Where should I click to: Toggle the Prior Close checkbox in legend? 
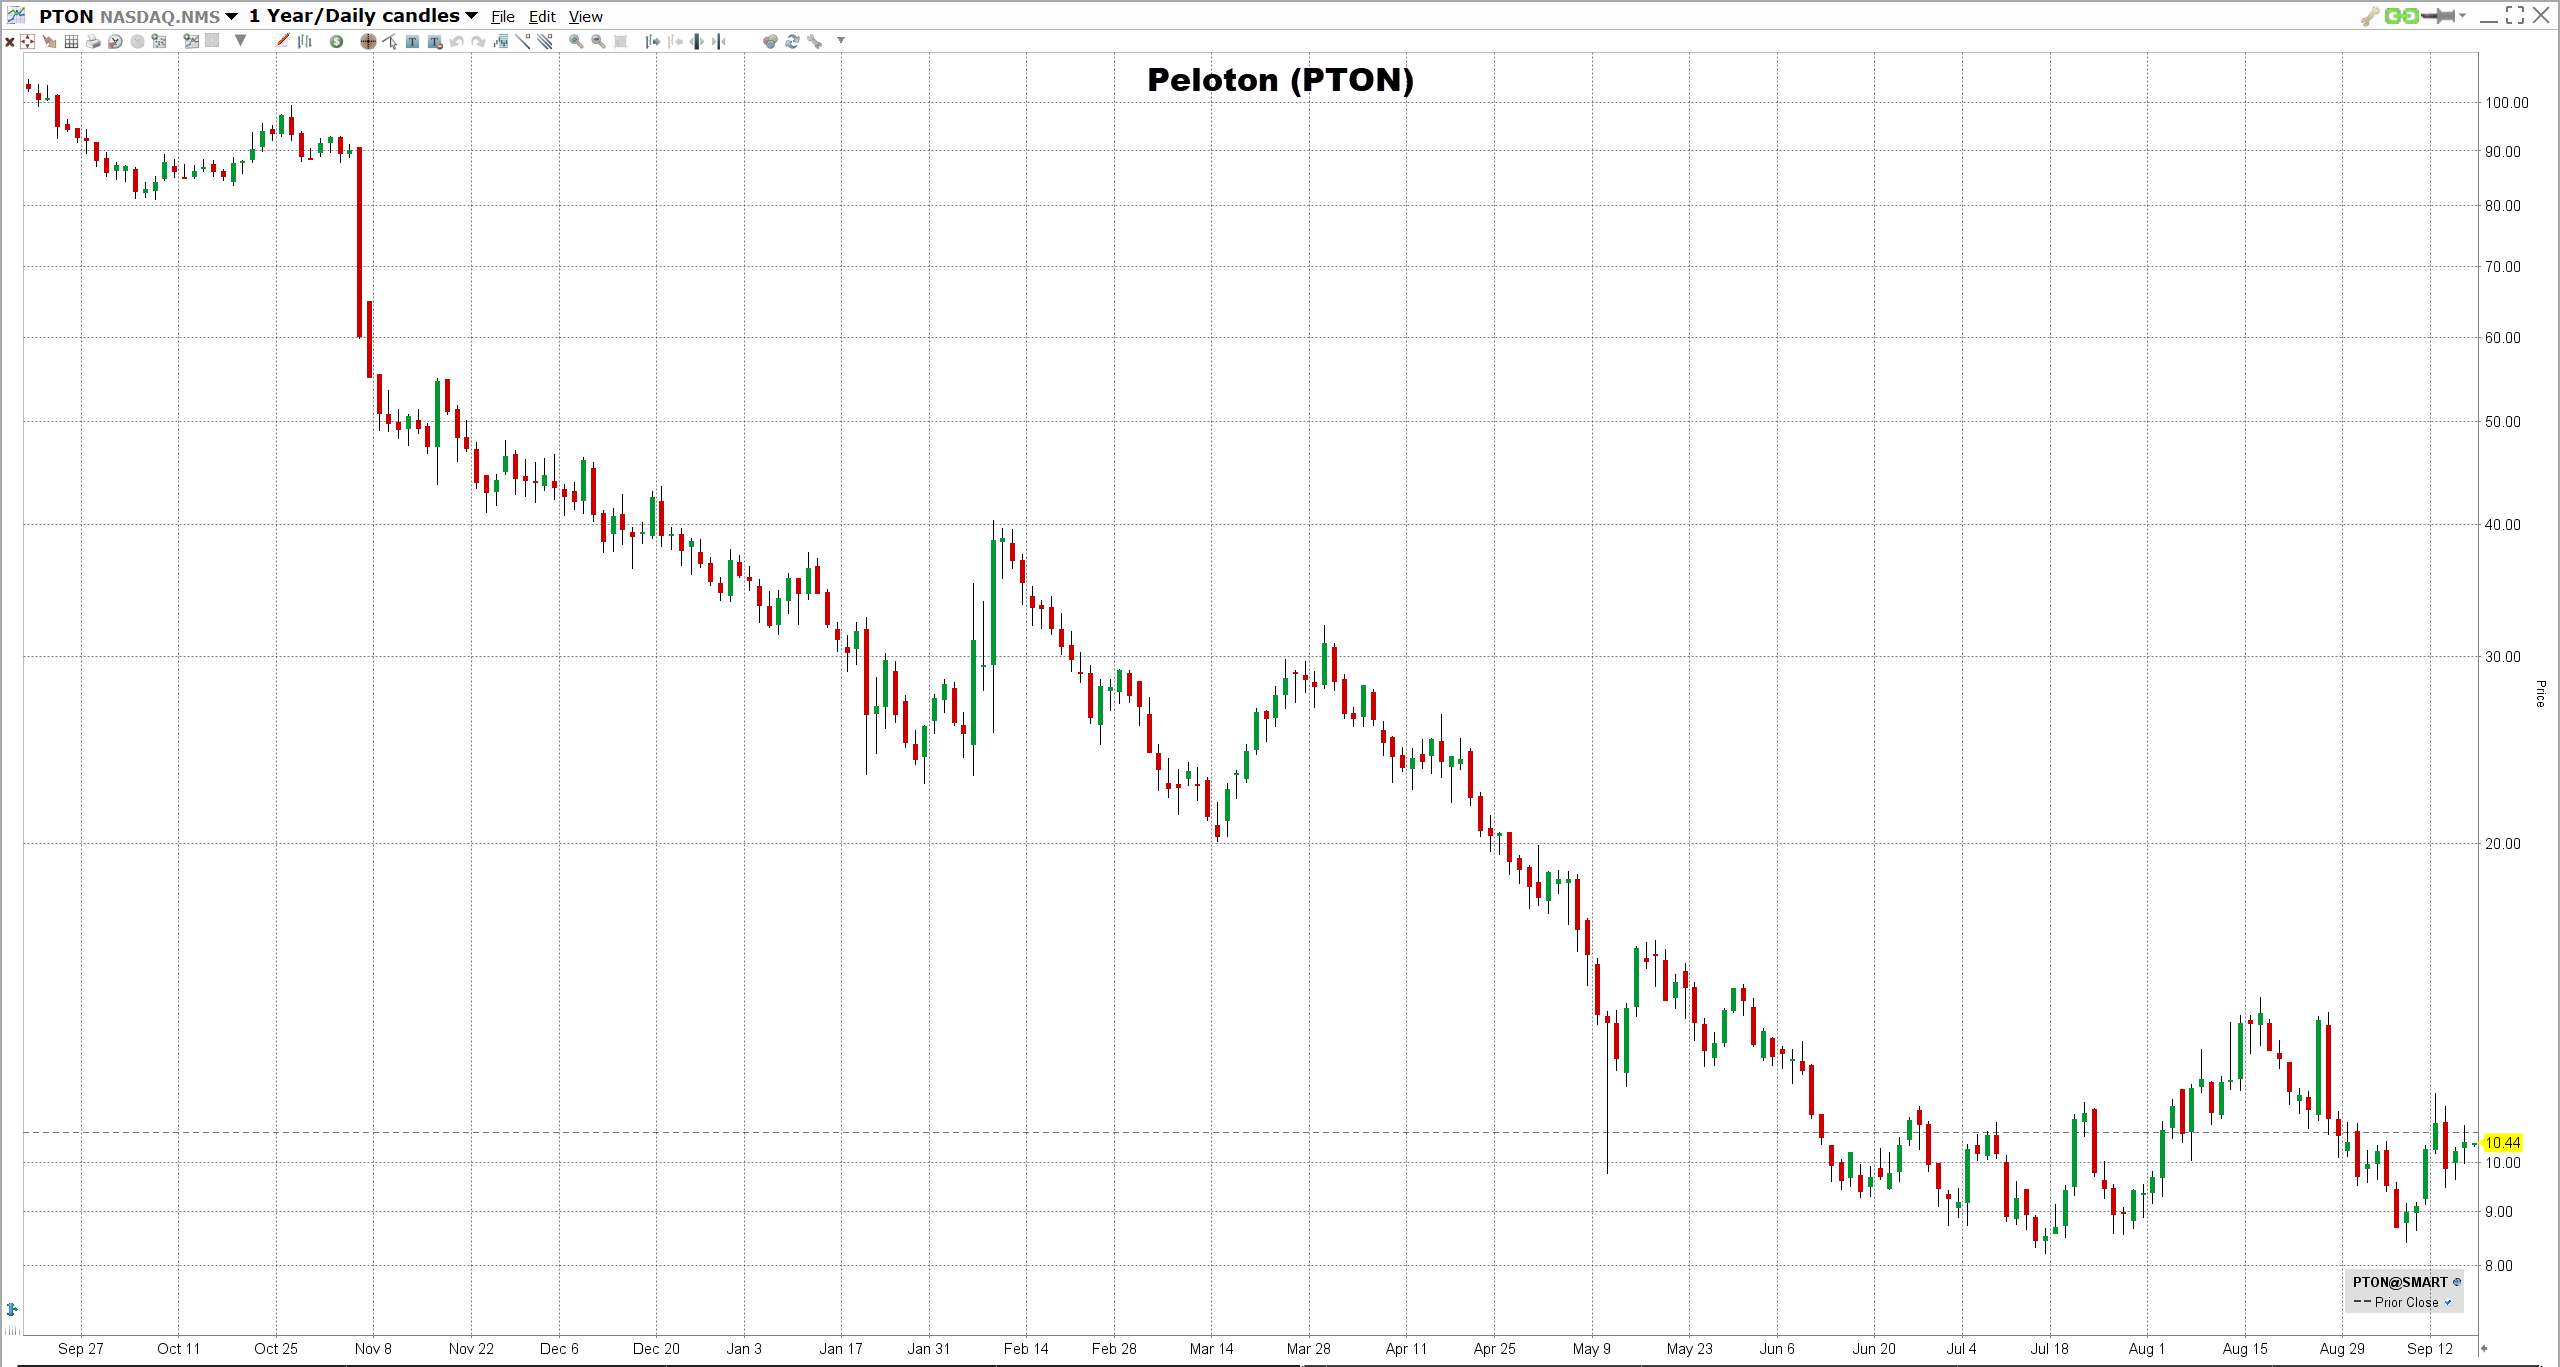tap(2448, 1302)
